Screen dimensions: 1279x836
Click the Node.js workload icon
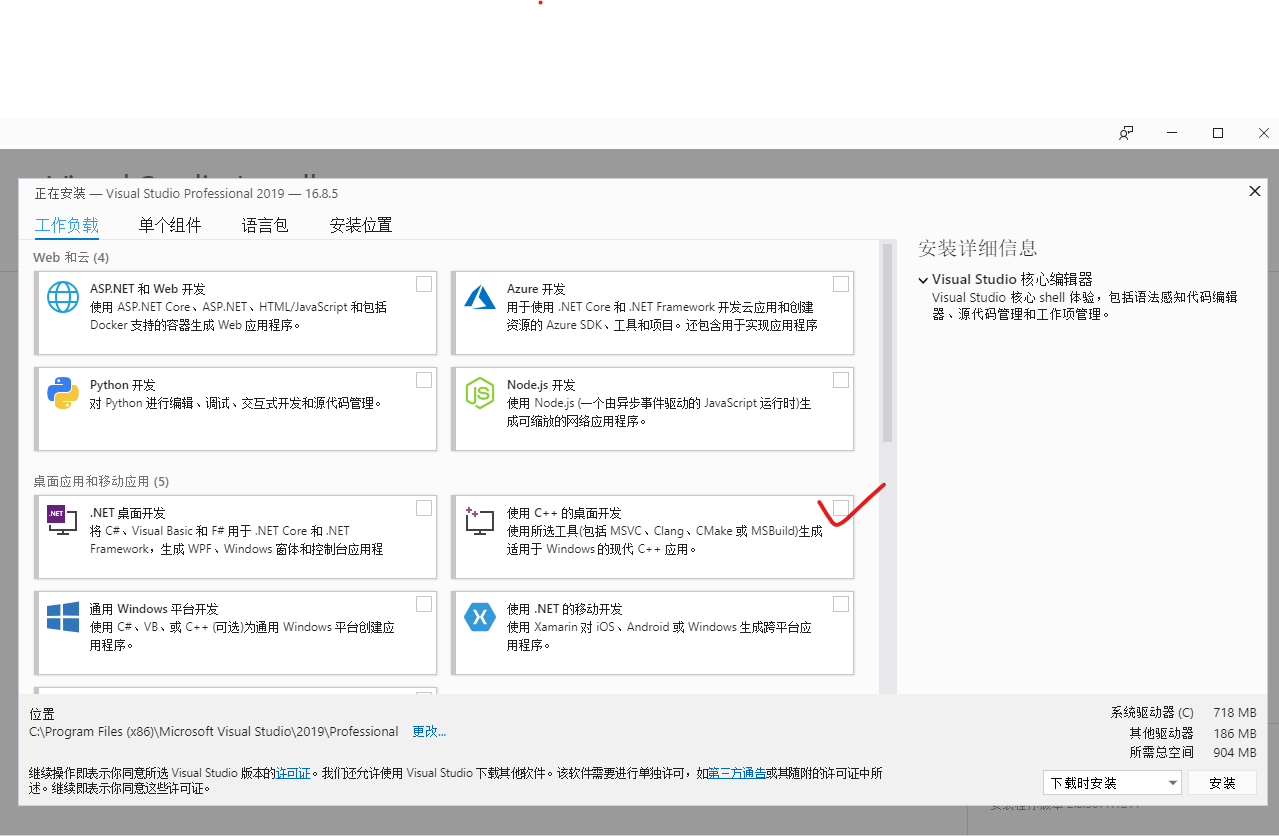(479, 393)
